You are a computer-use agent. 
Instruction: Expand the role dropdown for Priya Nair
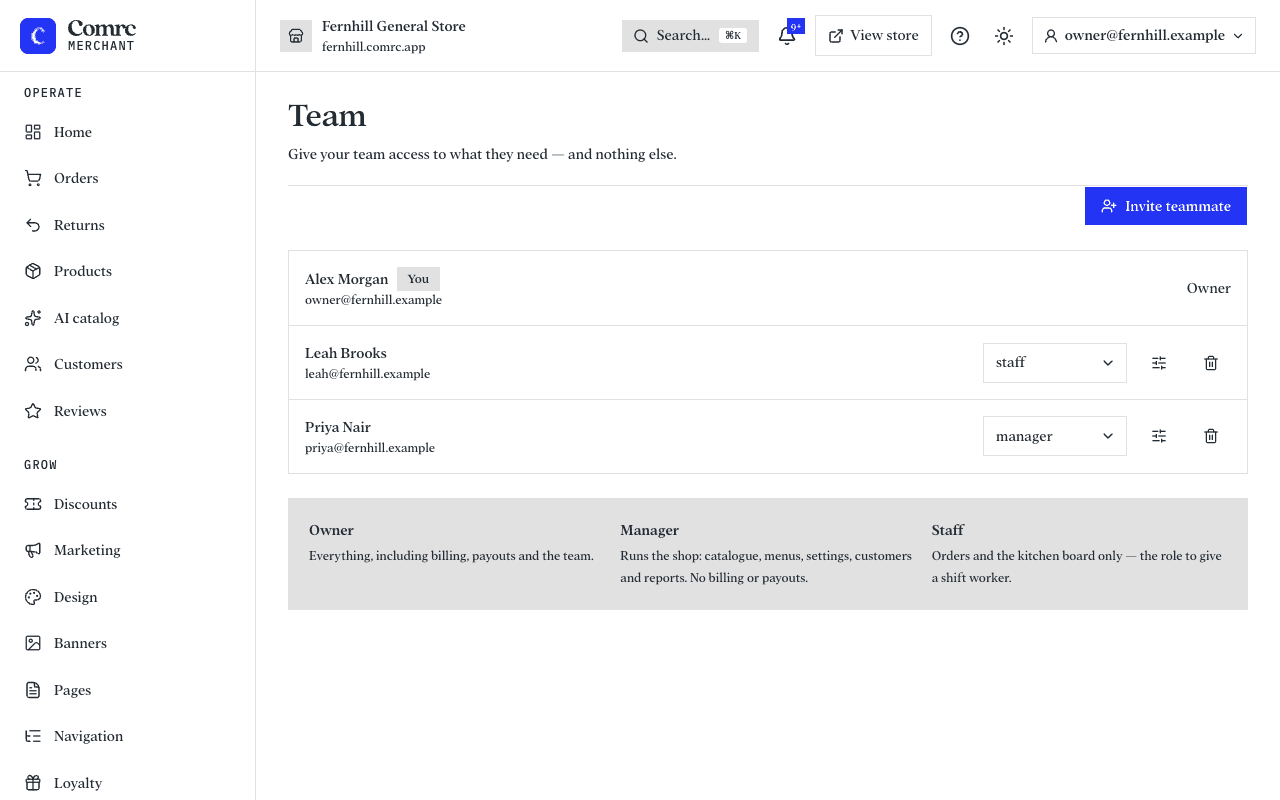click(x=1055, y=436)
